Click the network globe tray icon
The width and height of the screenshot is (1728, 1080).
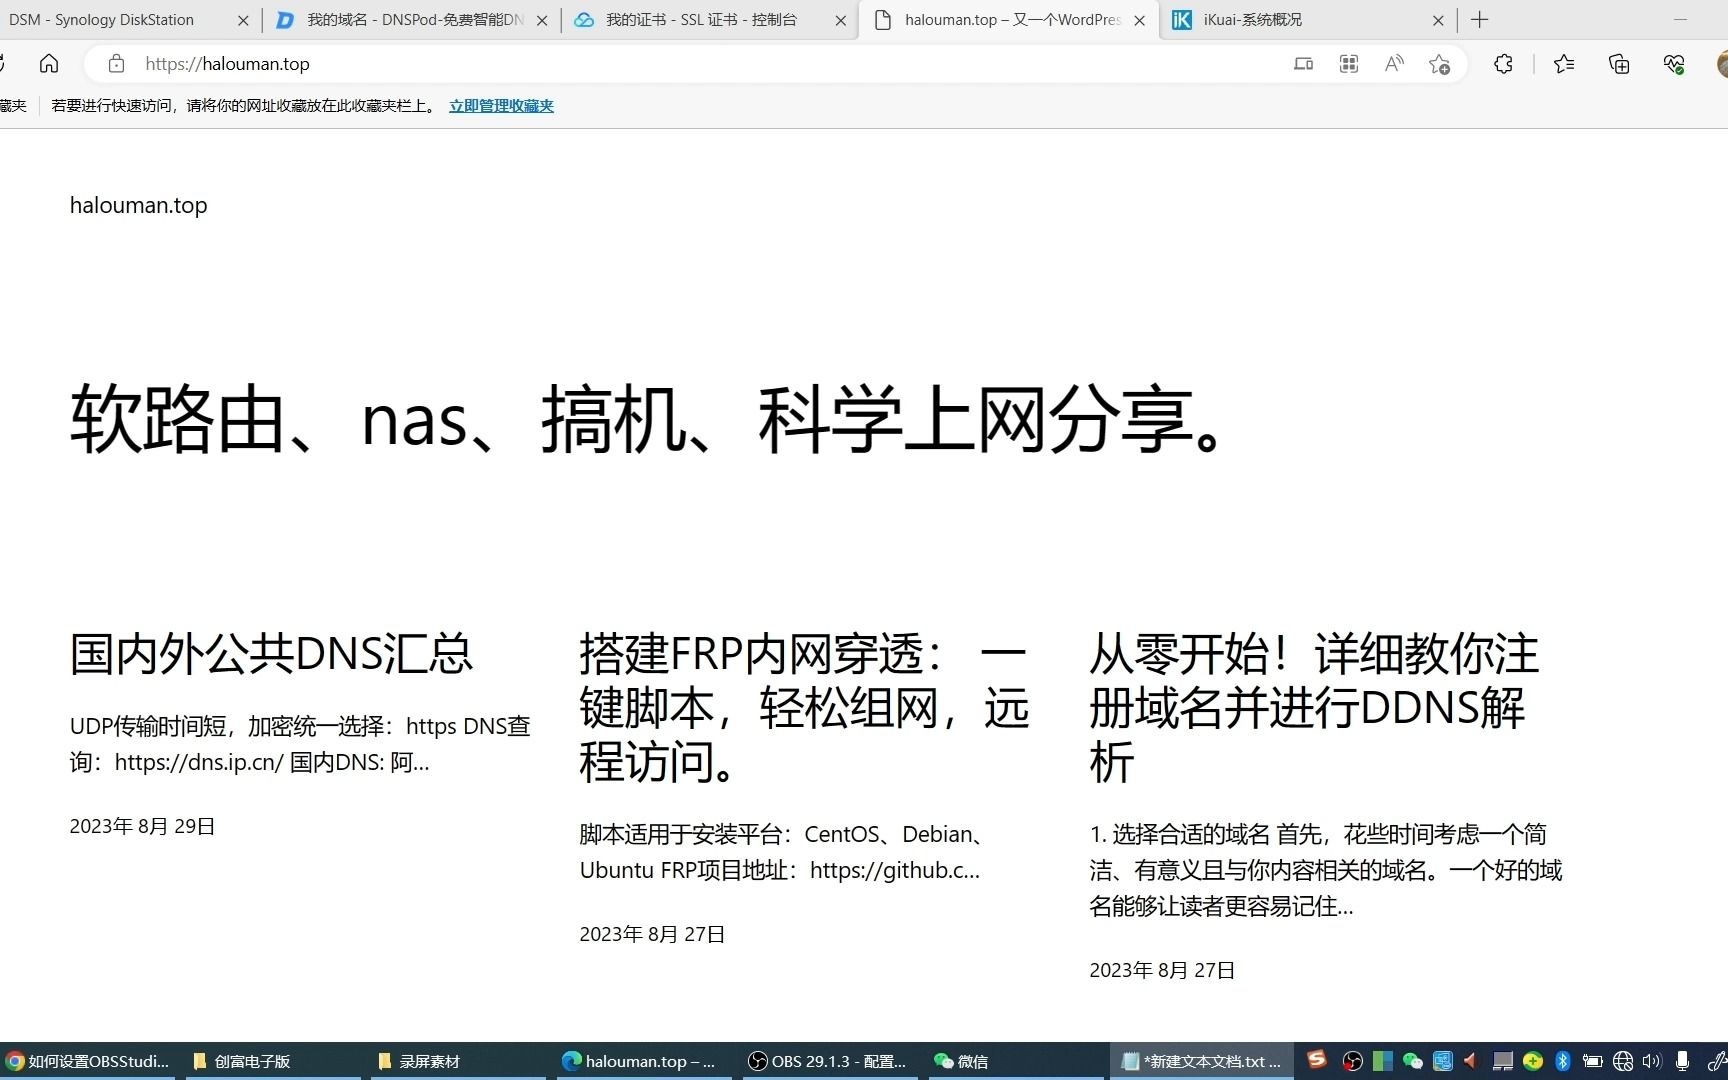[1623, 1061]
